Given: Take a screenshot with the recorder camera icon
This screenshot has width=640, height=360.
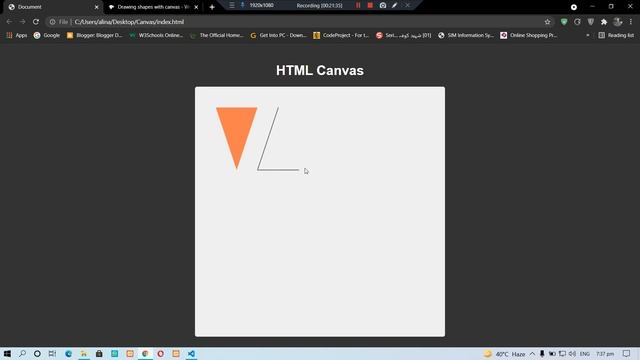Looking at the screenshot, I should [x=383, y=5].
